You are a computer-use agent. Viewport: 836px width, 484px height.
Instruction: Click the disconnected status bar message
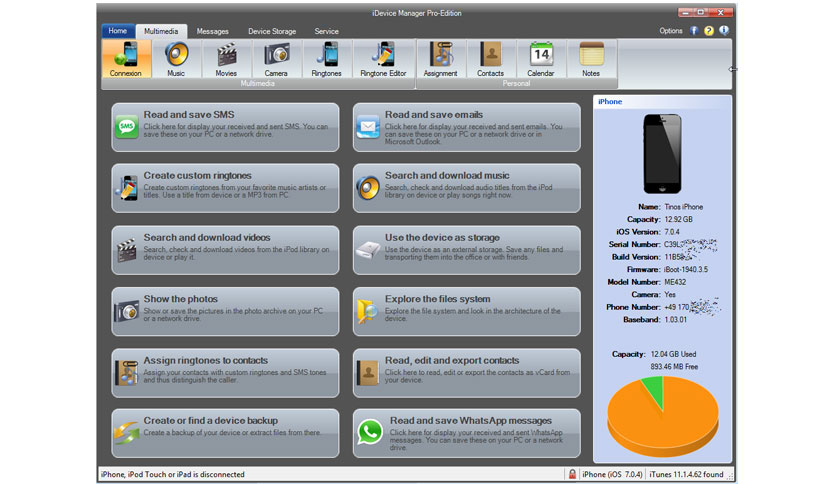click(x=173, y=474)
